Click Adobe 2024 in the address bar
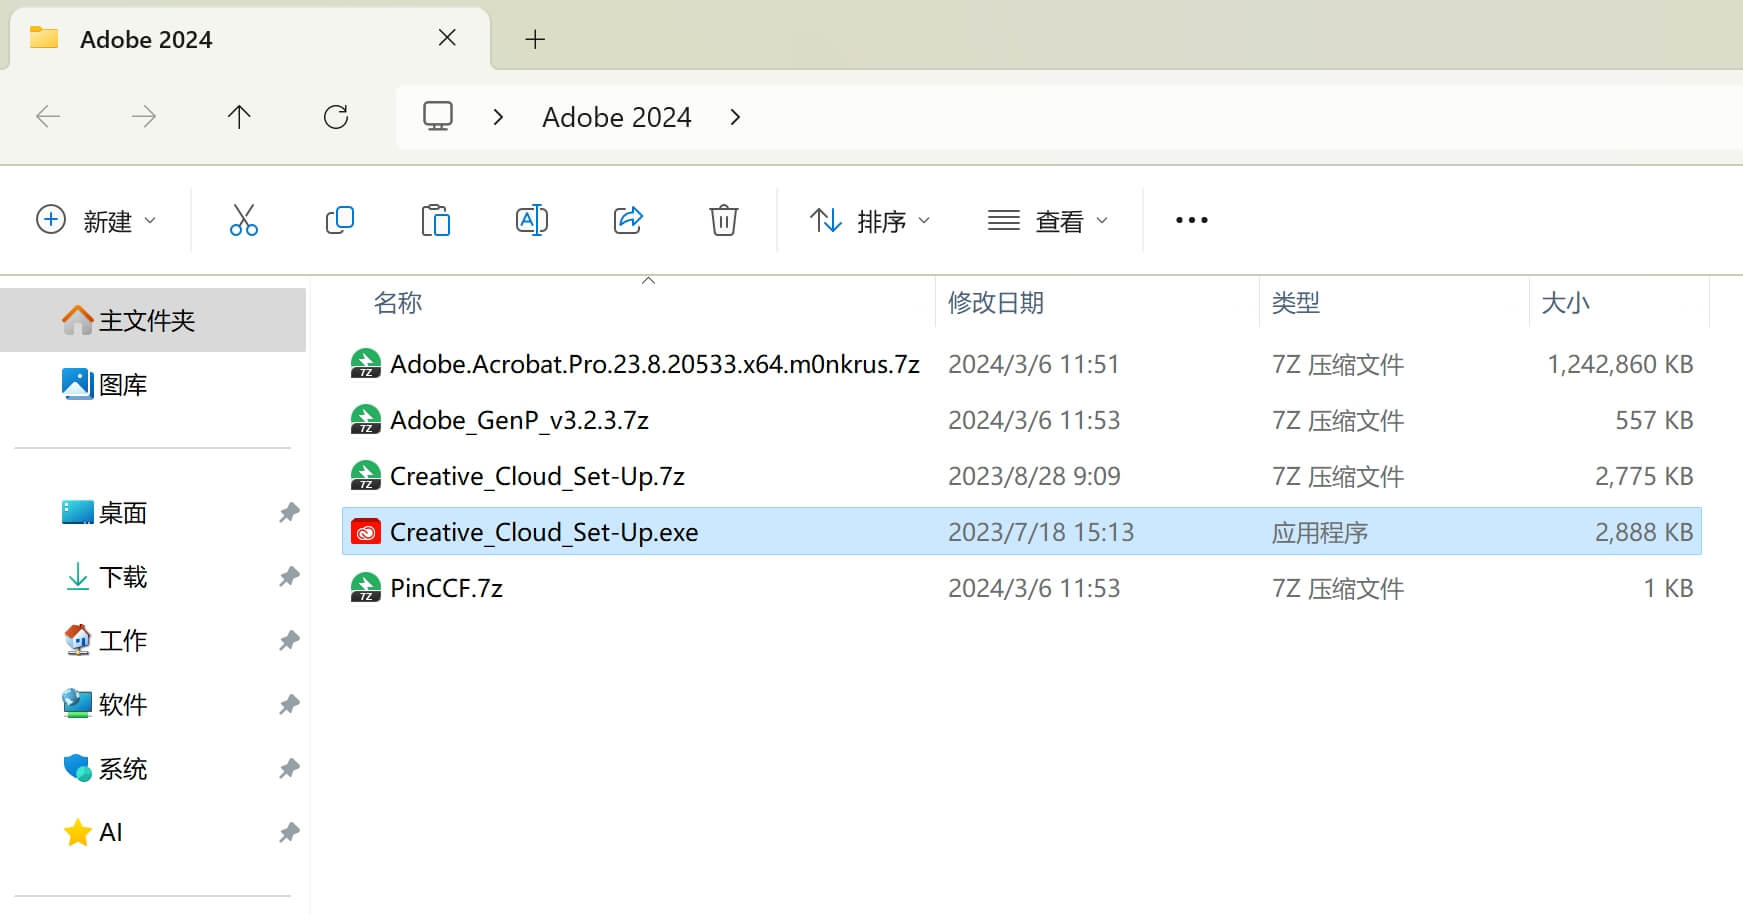 [617, 117]
